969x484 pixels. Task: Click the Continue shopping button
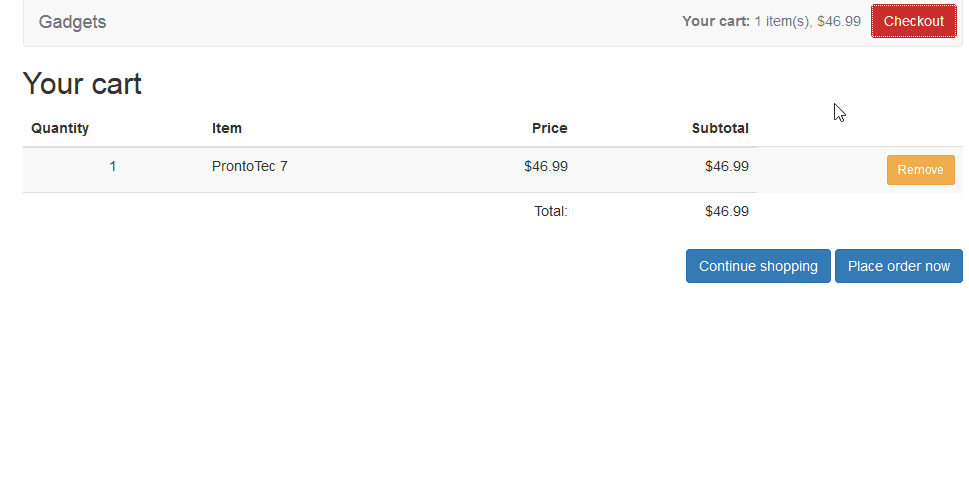(x=758, y=266)
